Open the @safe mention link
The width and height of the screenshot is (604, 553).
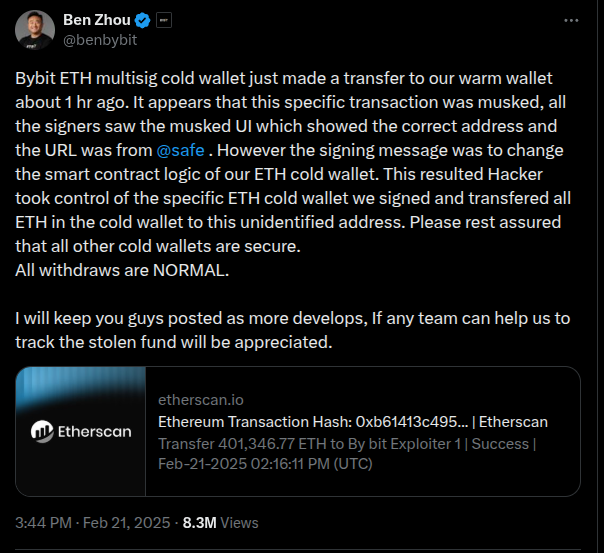pos(183,150)
